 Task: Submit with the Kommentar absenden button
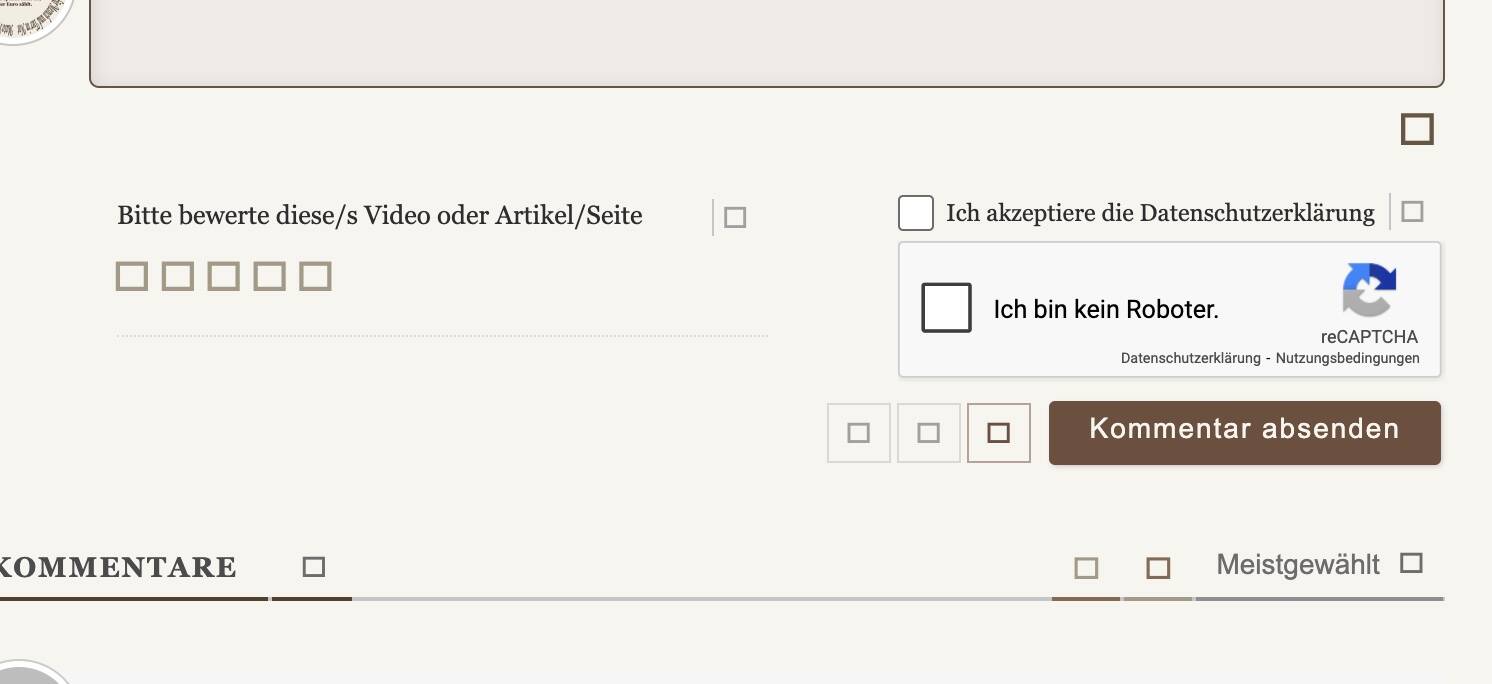(x=1245, y=433)
